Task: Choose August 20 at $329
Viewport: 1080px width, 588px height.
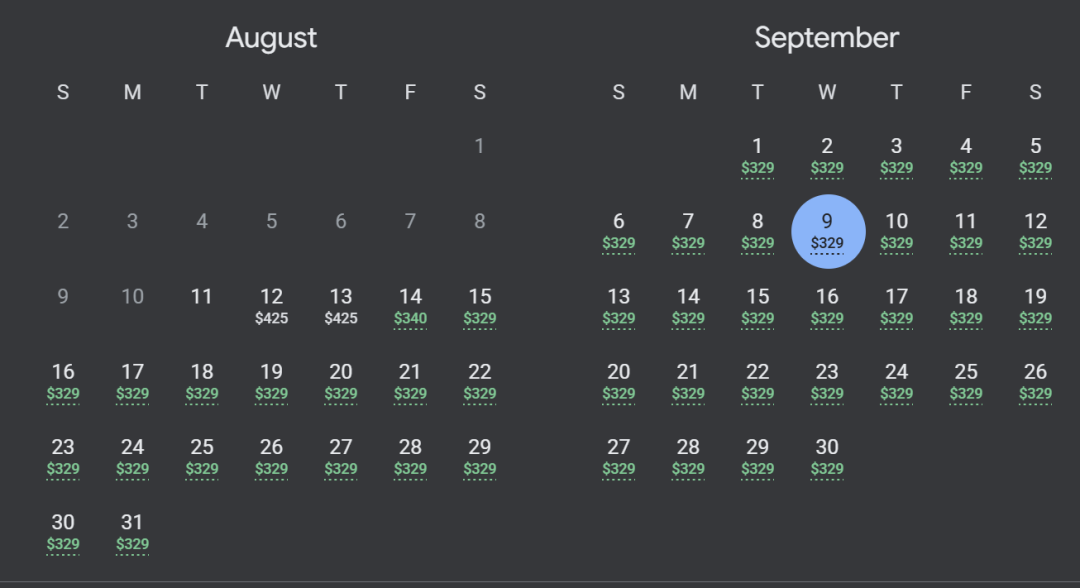Action: click(341, 381)
